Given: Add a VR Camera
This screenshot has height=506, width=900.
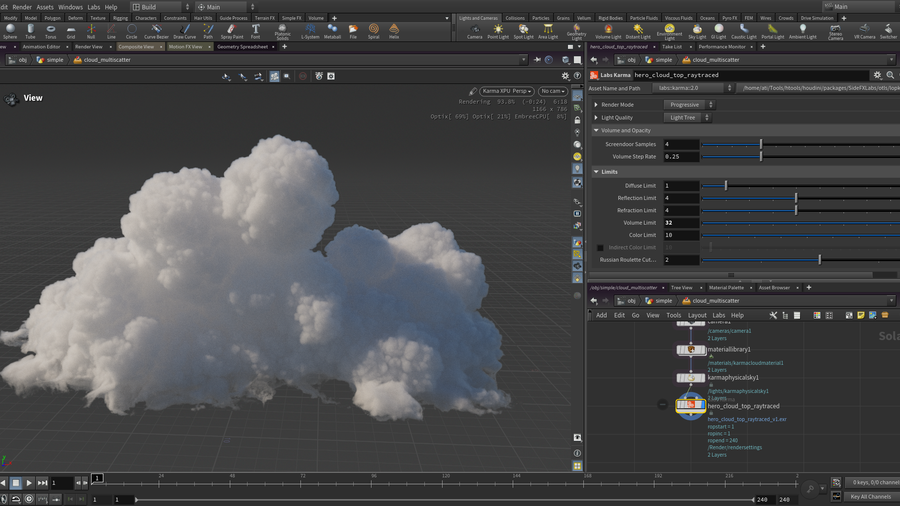Looking at the screenshot, I should pyautogui.click(x=864, y=31).
